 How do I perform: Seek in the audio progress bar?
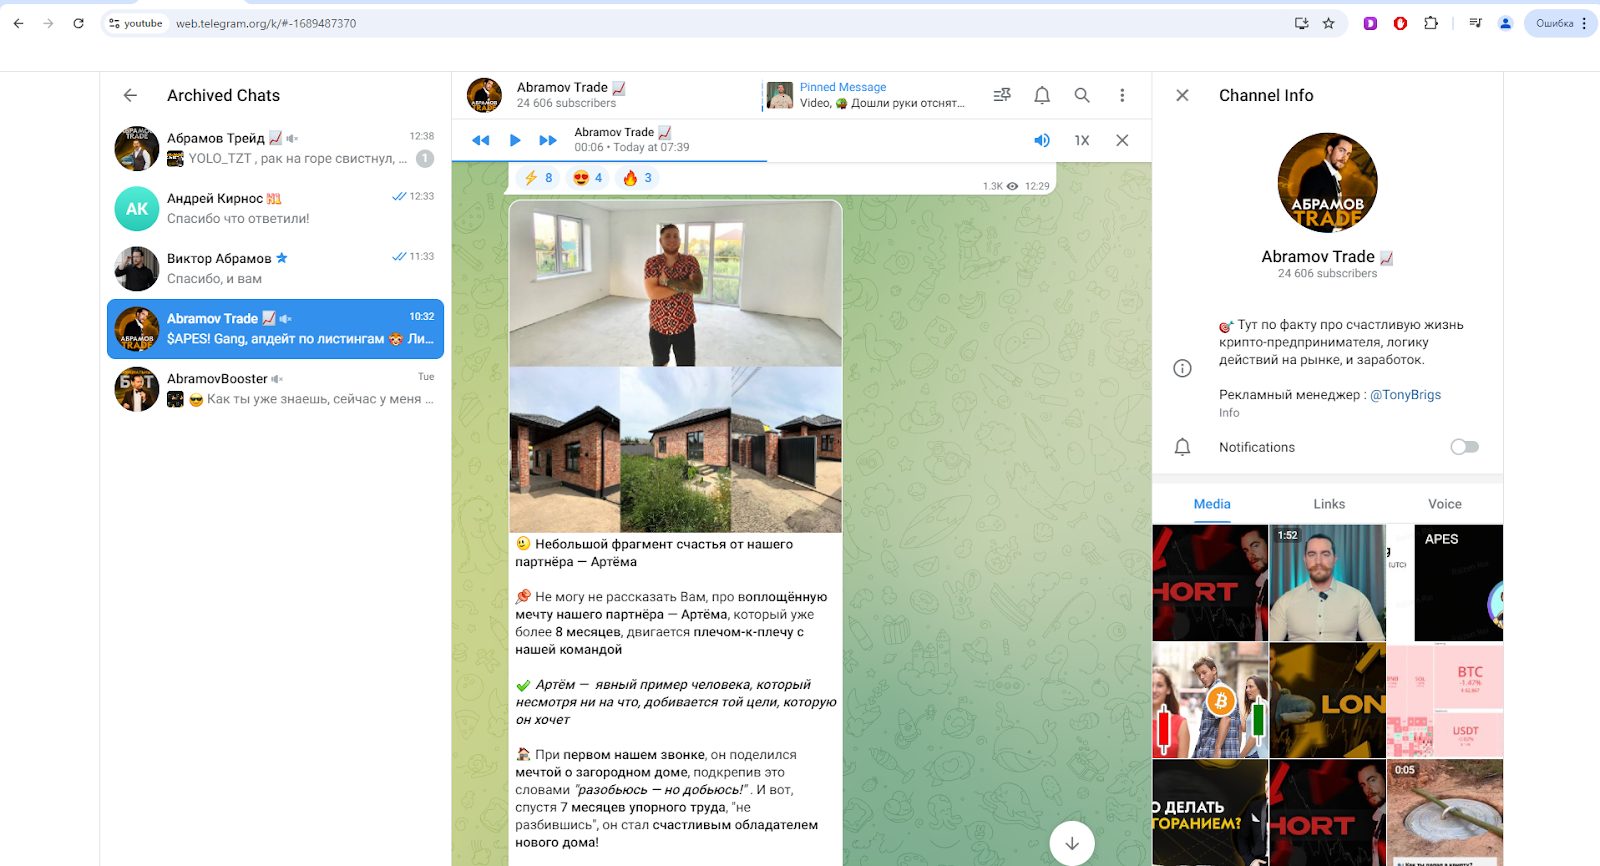(801, 160)
